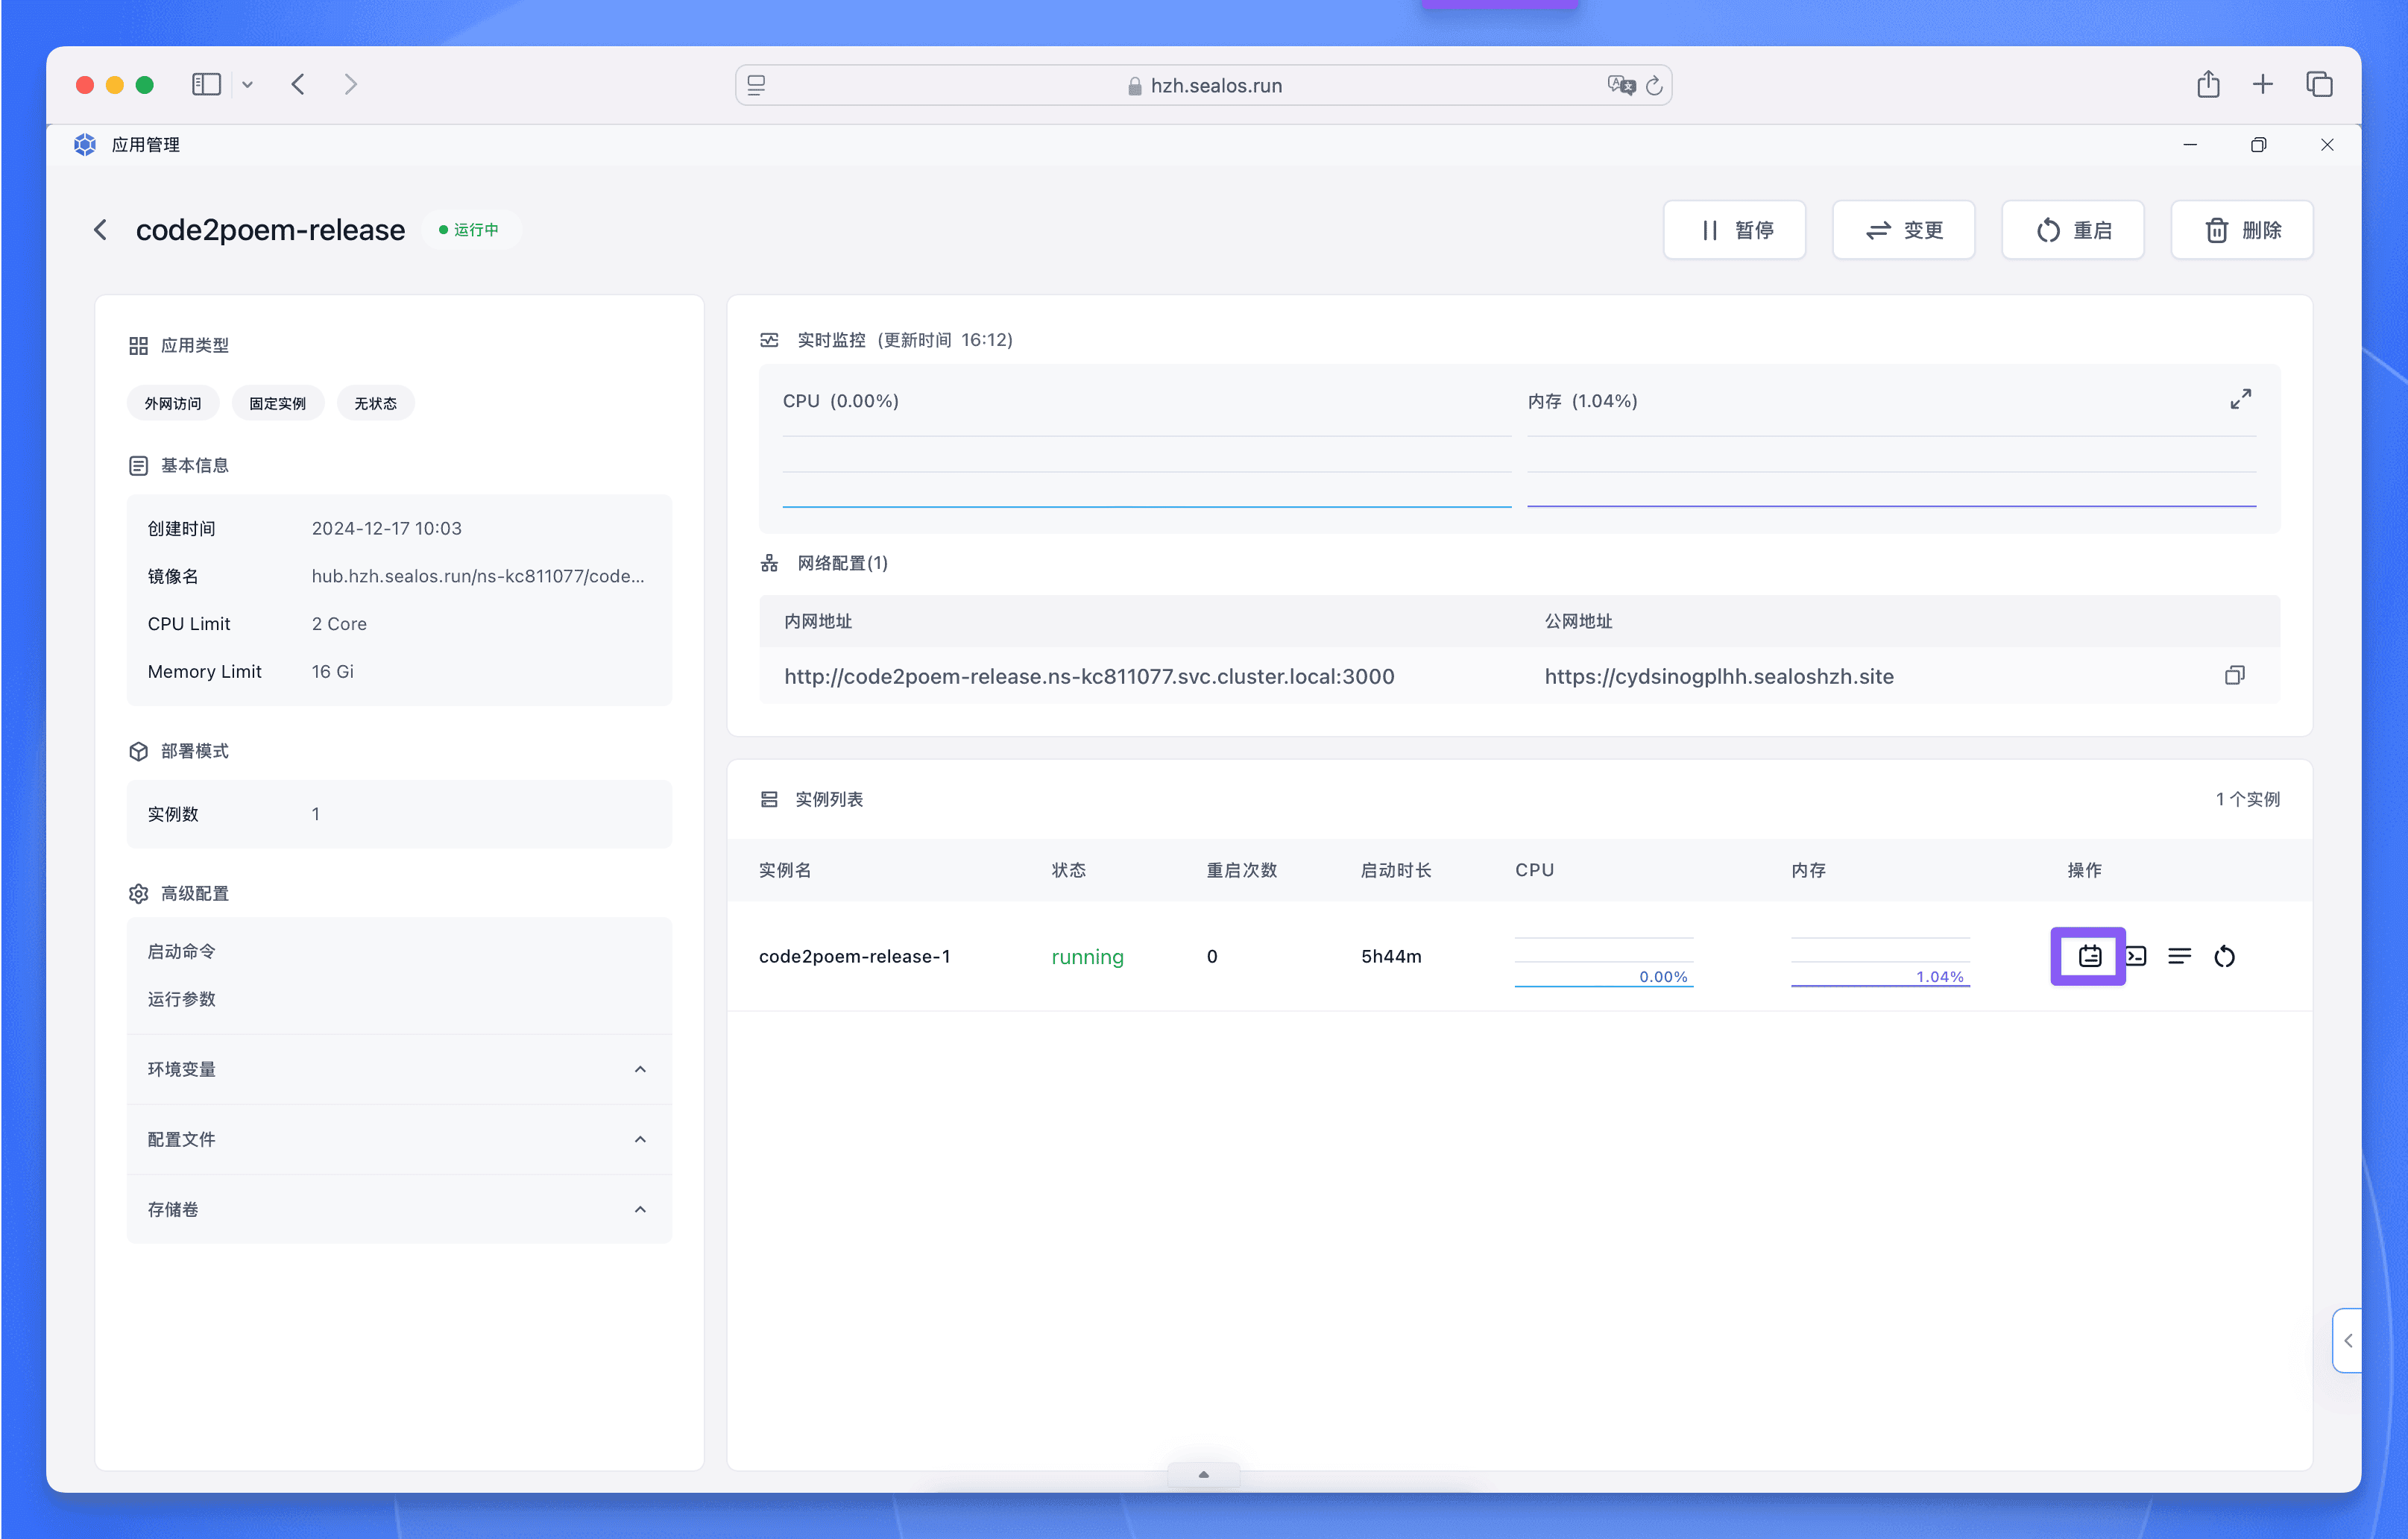Pause the application with 暂停
The height and width of the screenshot is (1539, 2408).
[x=1734, y=230]
